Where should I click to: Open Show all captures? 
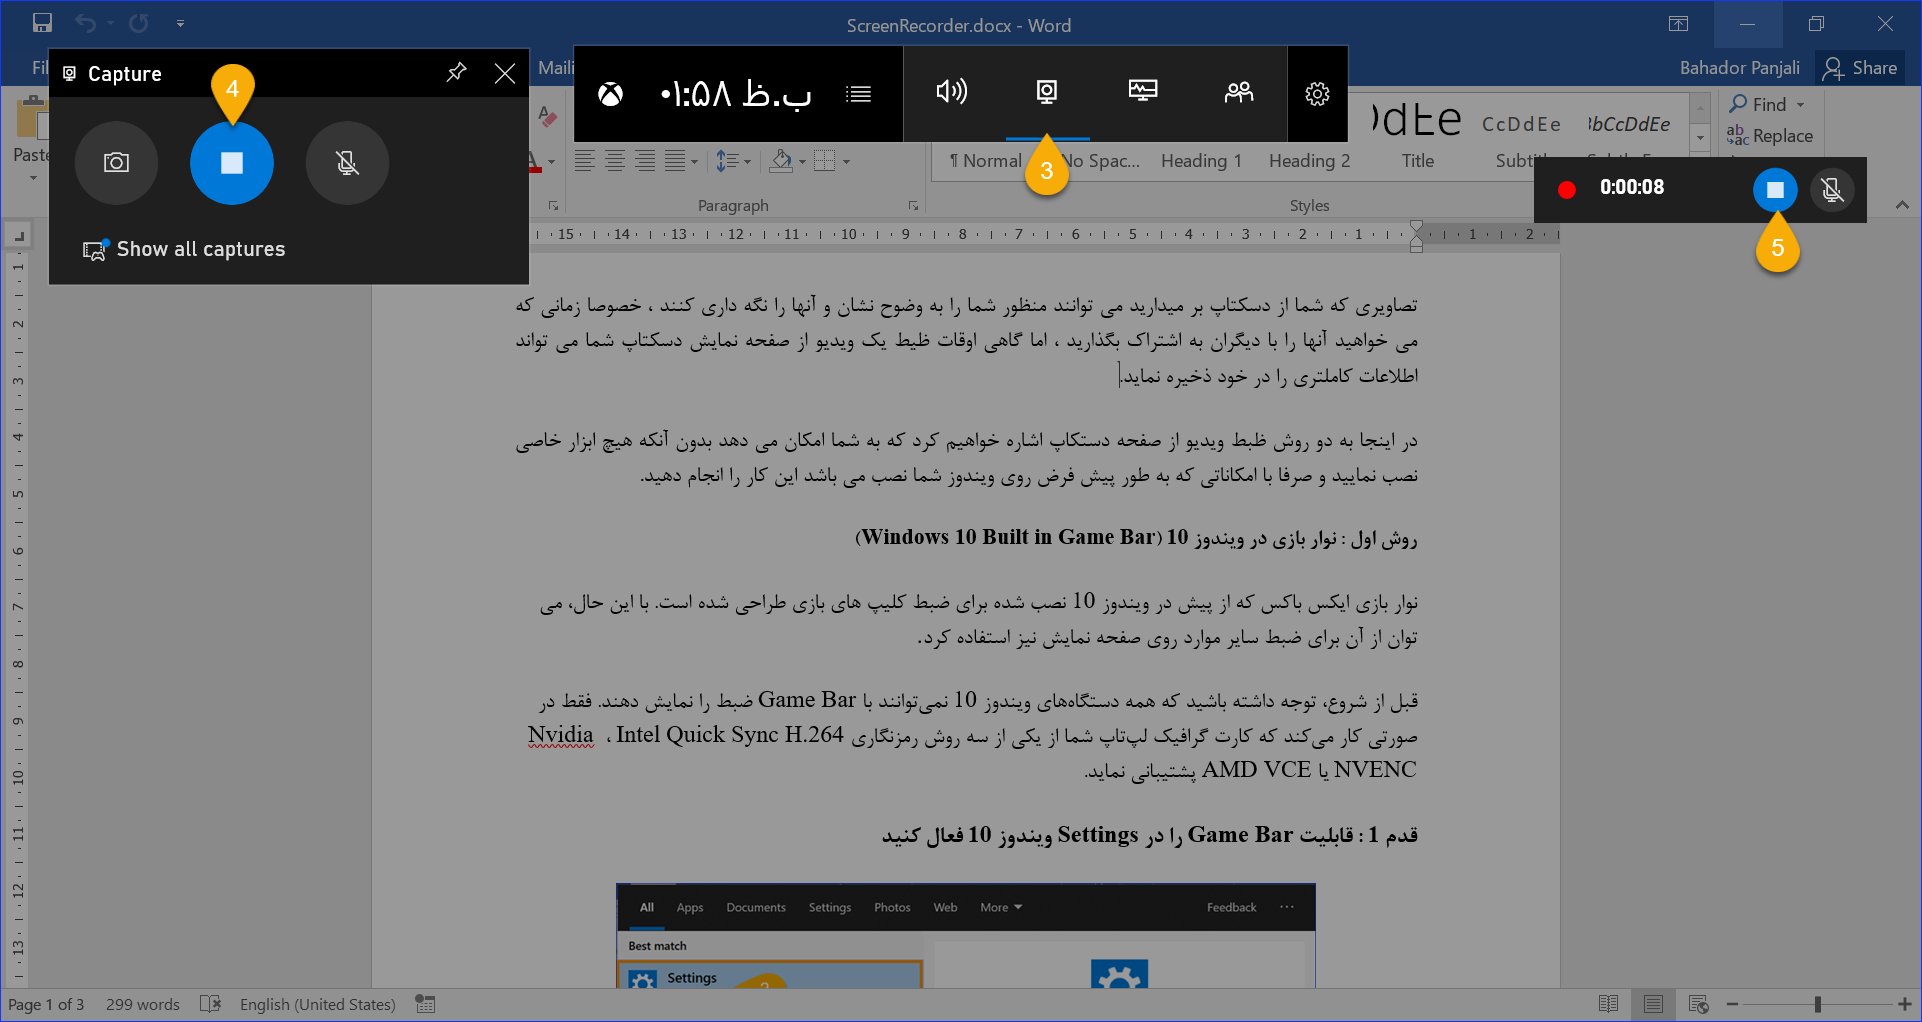click(x=184, y=249)
